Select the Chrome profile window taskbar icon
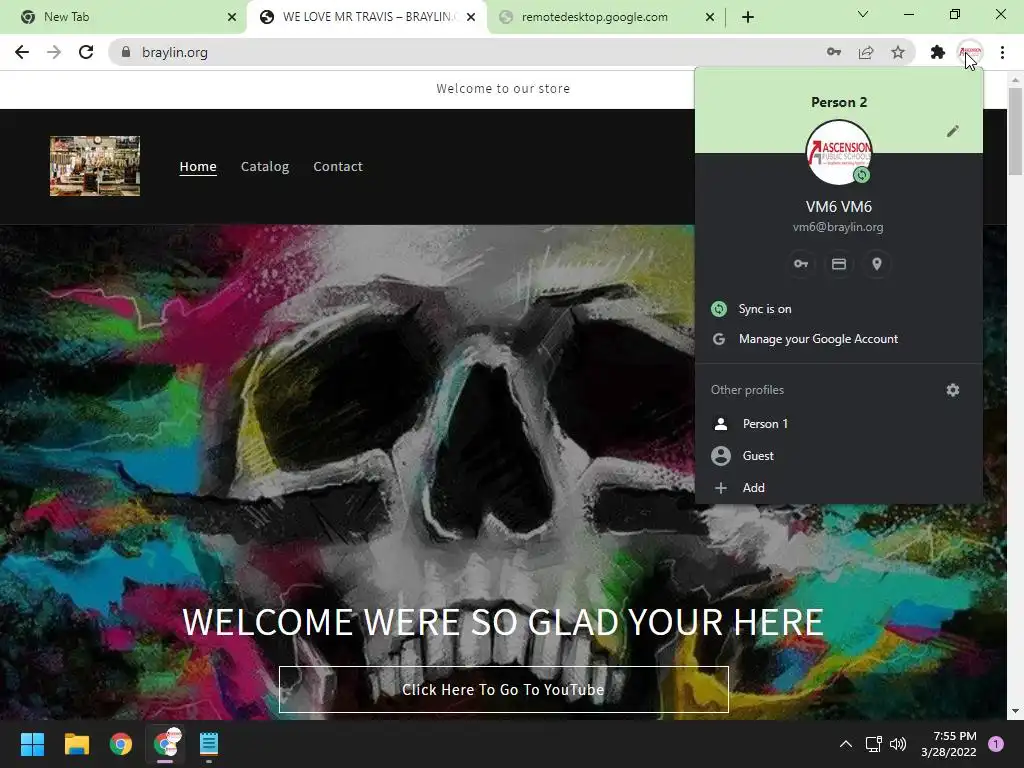 click(x=165, y=744)
